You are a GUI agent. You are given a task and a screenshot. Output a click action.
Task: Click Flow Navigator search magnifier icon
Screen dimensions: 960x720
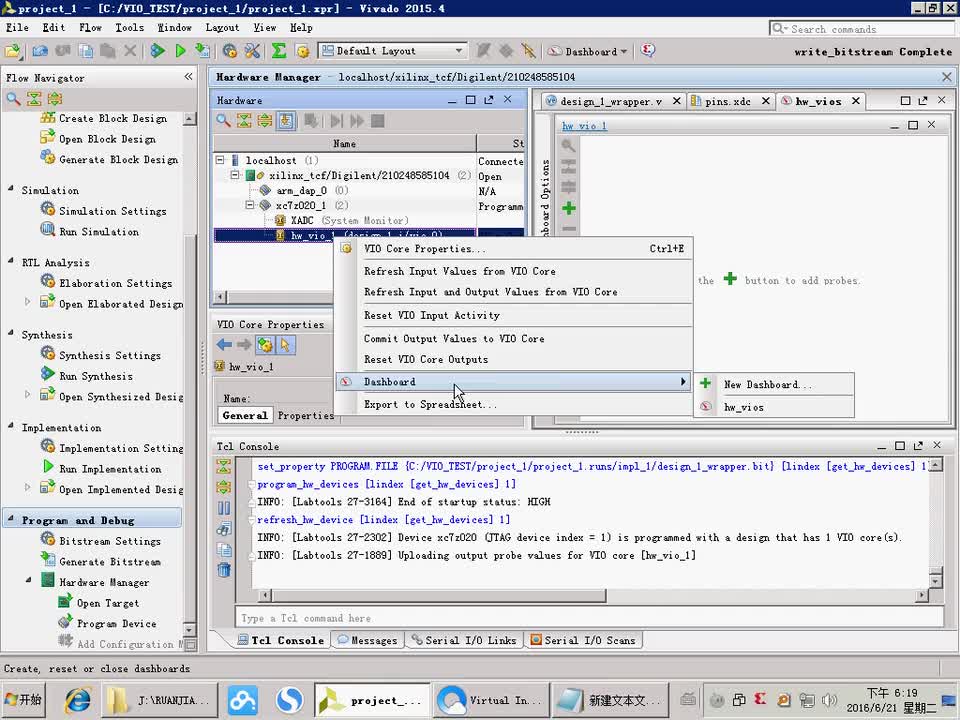(13, 99)
